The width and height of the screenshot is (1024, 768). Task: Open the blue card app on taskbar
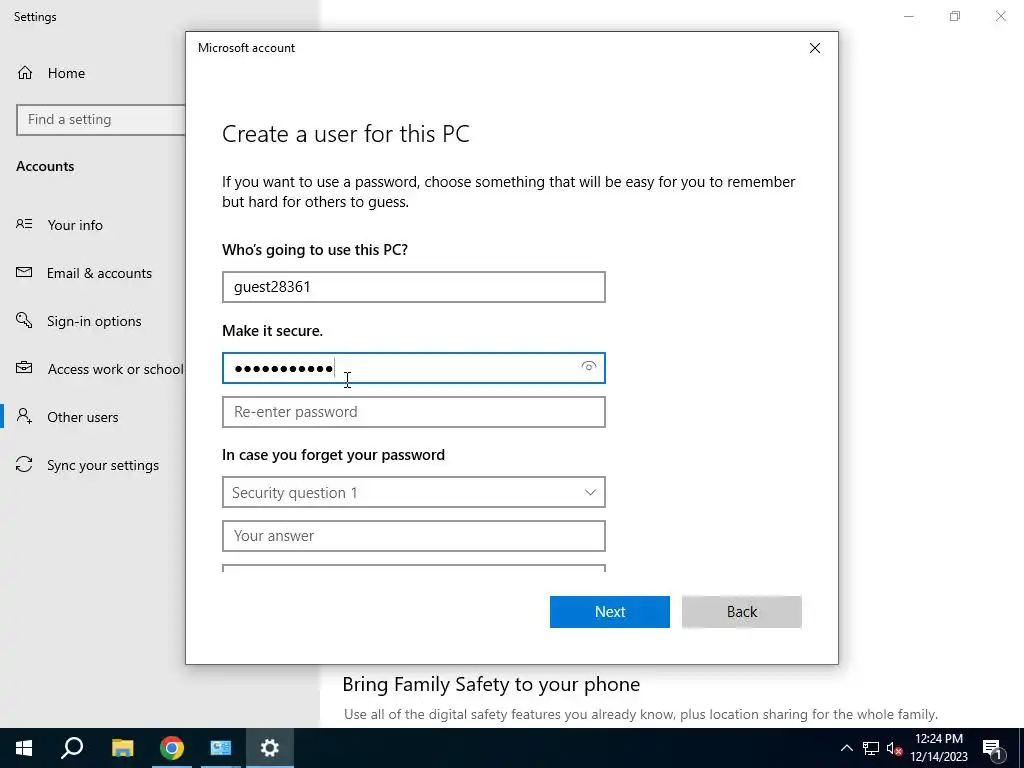point(221,748)
